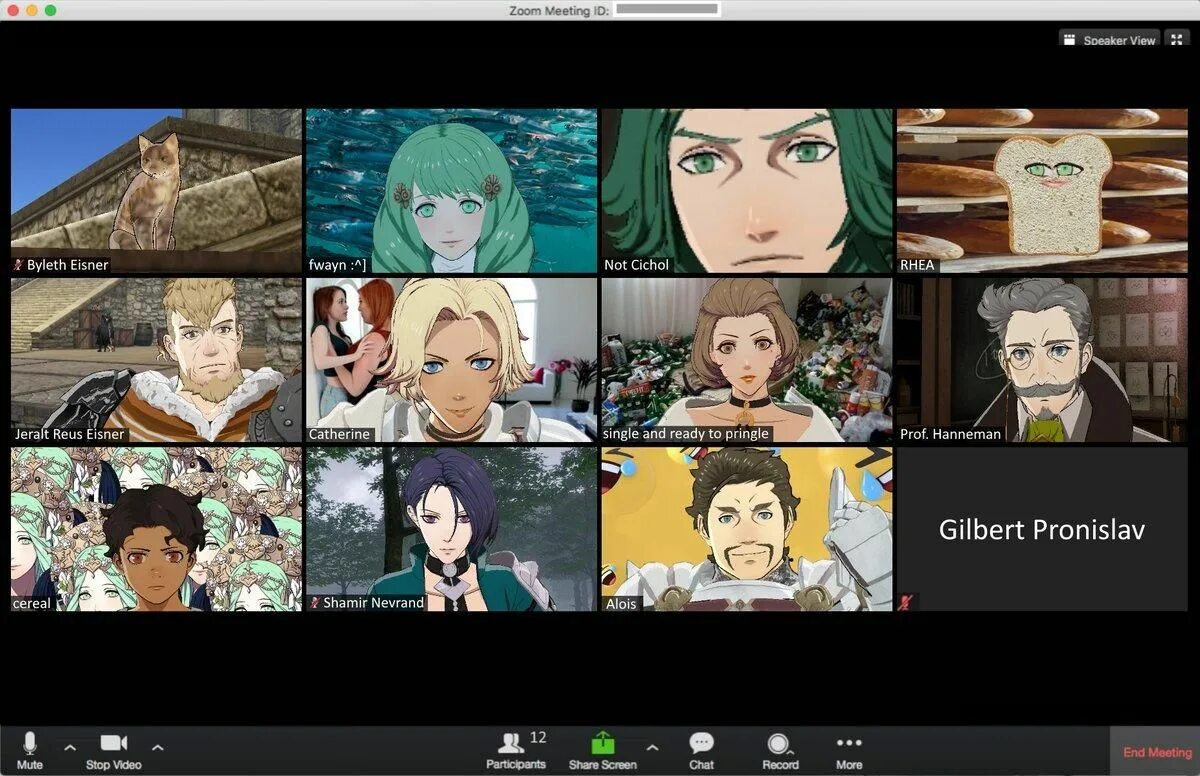Select 'single and ready to pringle' tile

coord(747,360)
